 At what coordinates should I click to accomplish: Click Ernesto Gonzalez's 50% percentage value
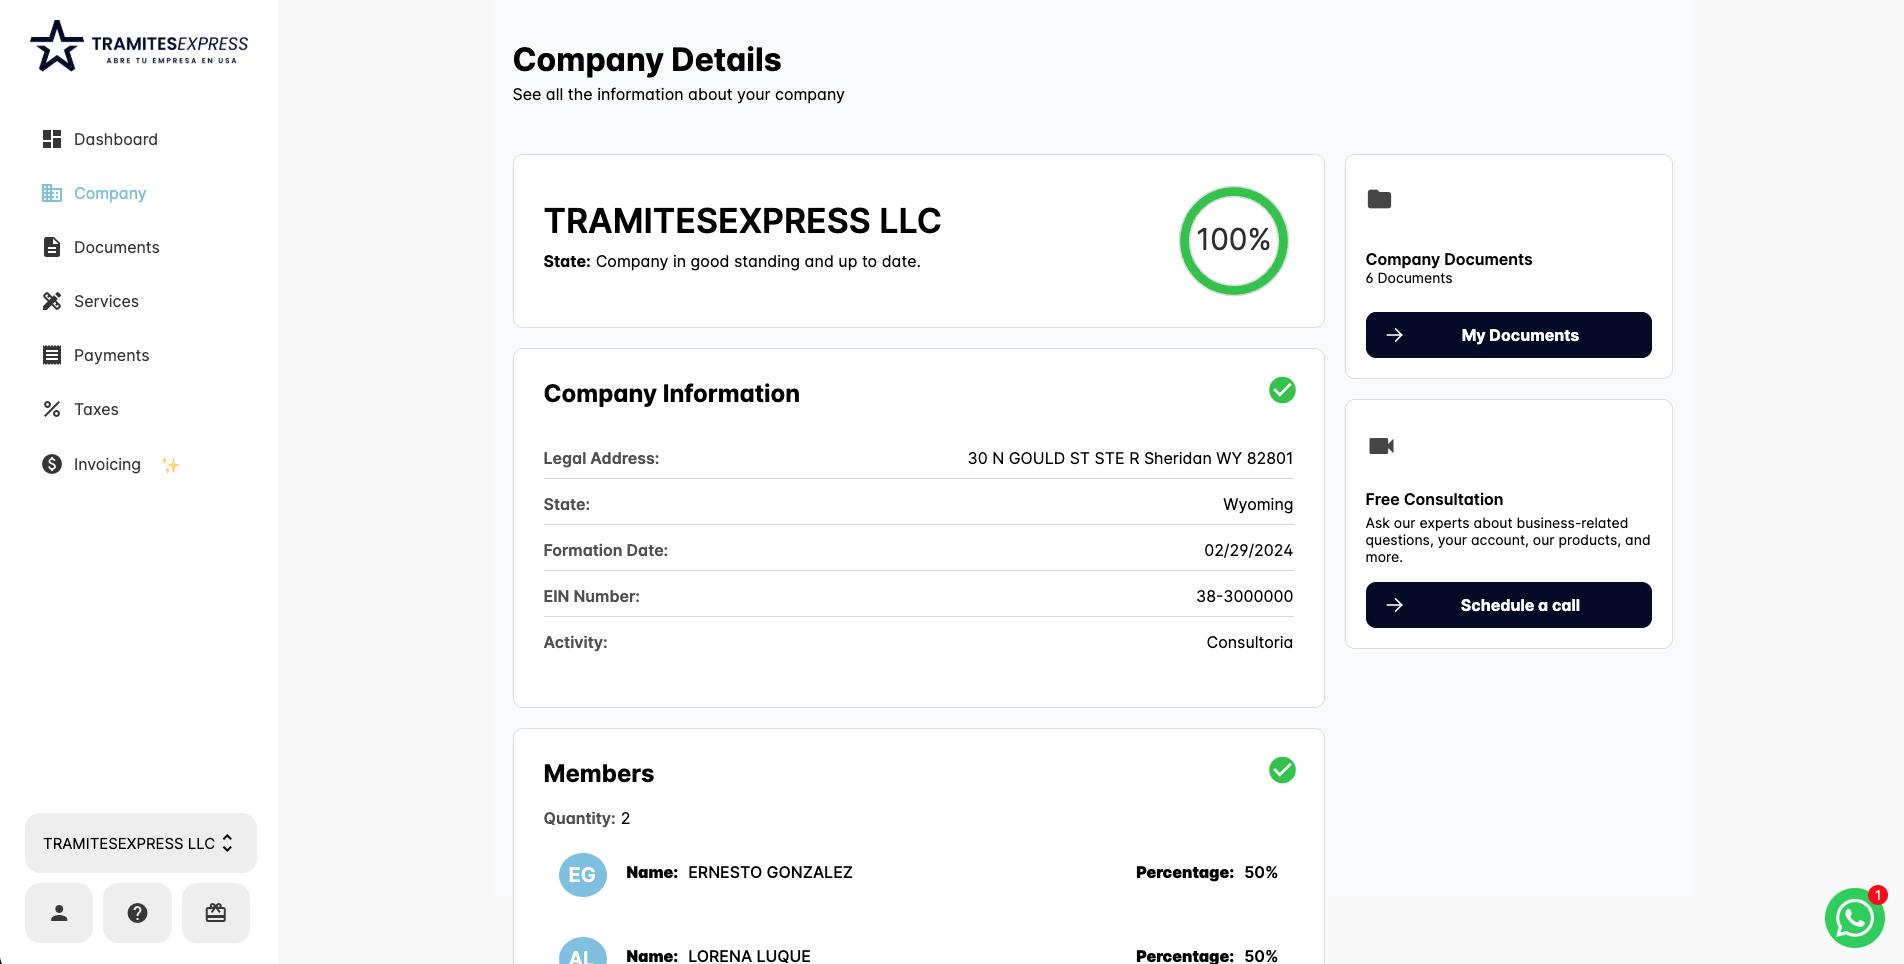click(x=1261, y=872)
